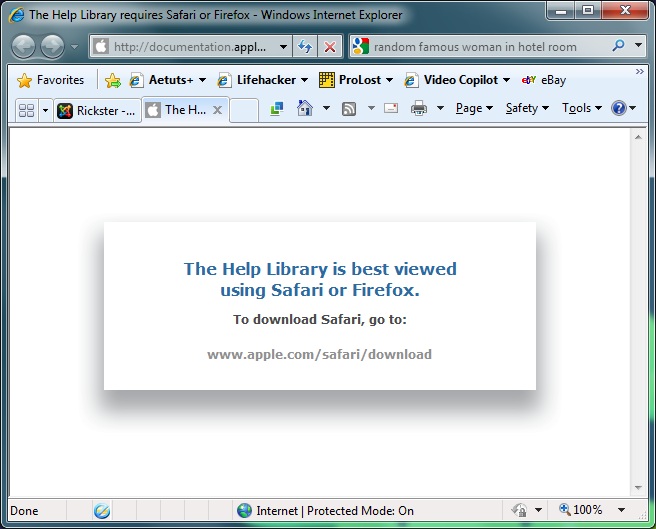This screenshot has height=529, width=656.
Task: Click the RSS feeds icon
Action: click(x=350, y=109)
